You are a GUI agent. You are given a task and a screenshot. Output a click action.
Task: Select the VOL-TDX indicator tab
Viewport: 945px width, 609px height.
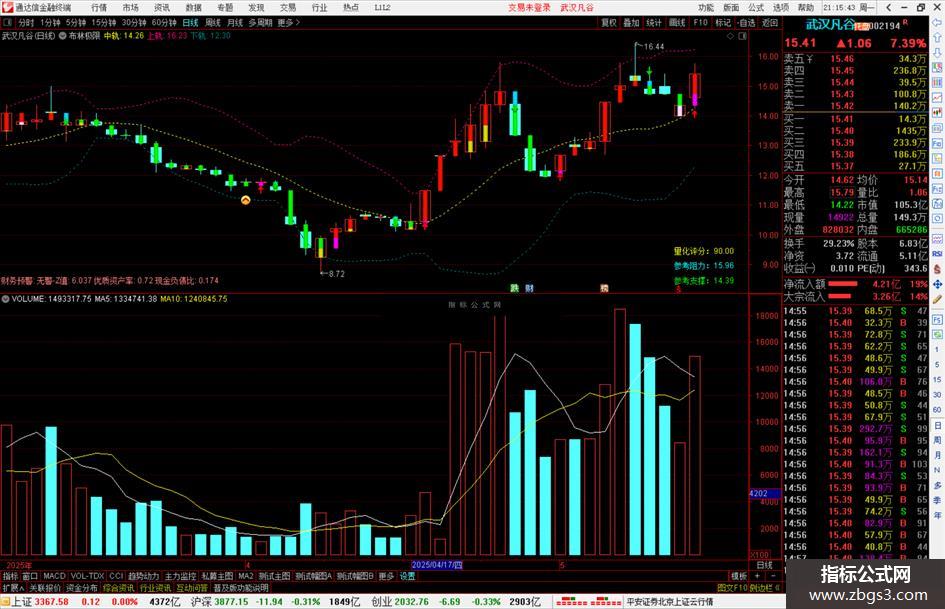tap(87, 576)
